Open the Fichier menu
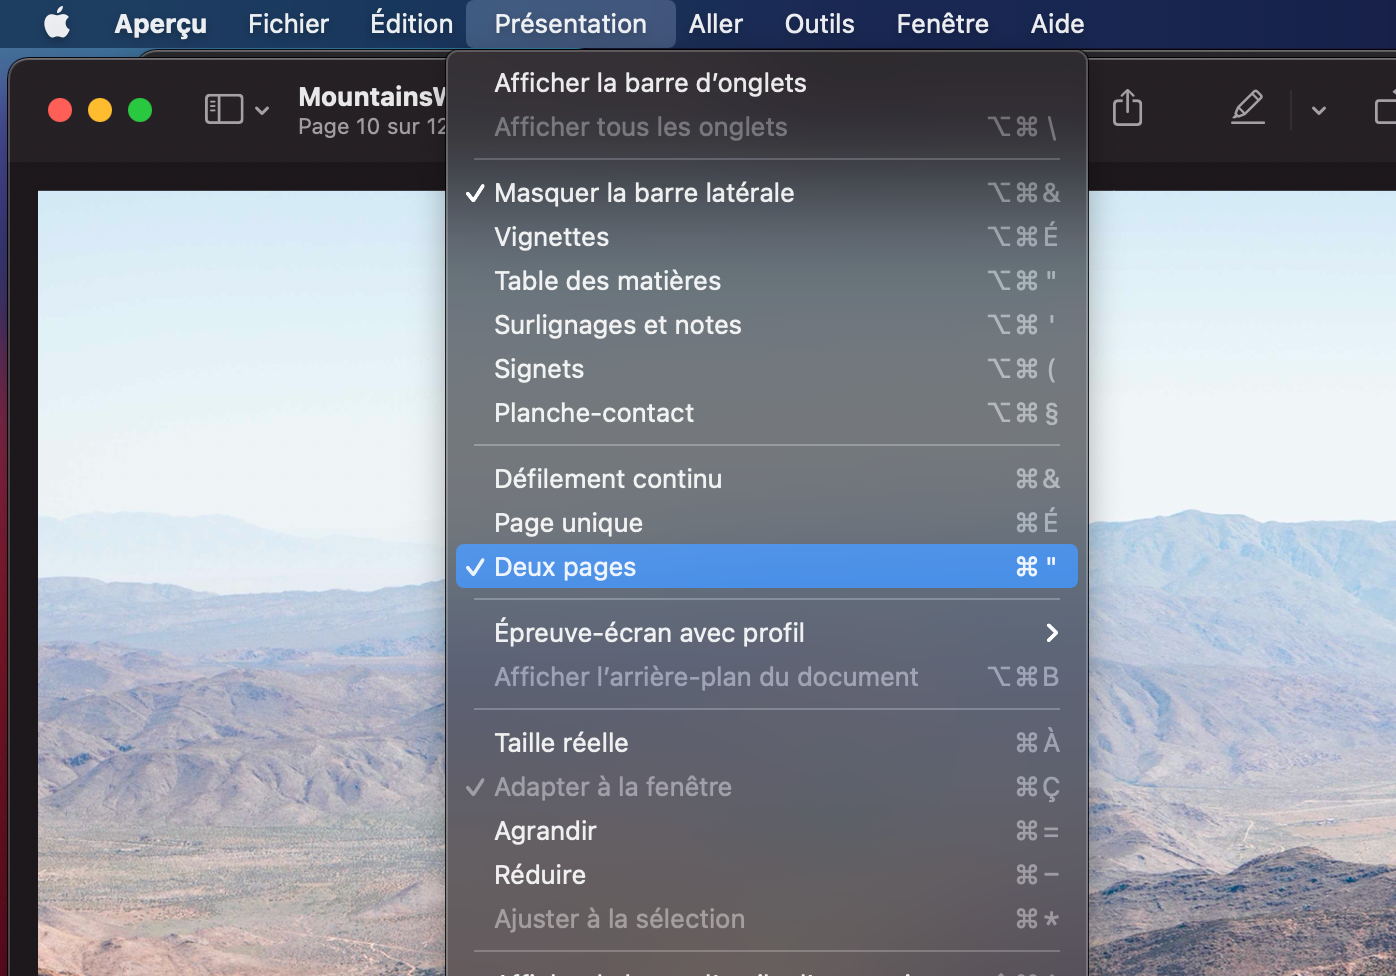This screenshot has width=1396, height=976. click(x=288, y=24)
